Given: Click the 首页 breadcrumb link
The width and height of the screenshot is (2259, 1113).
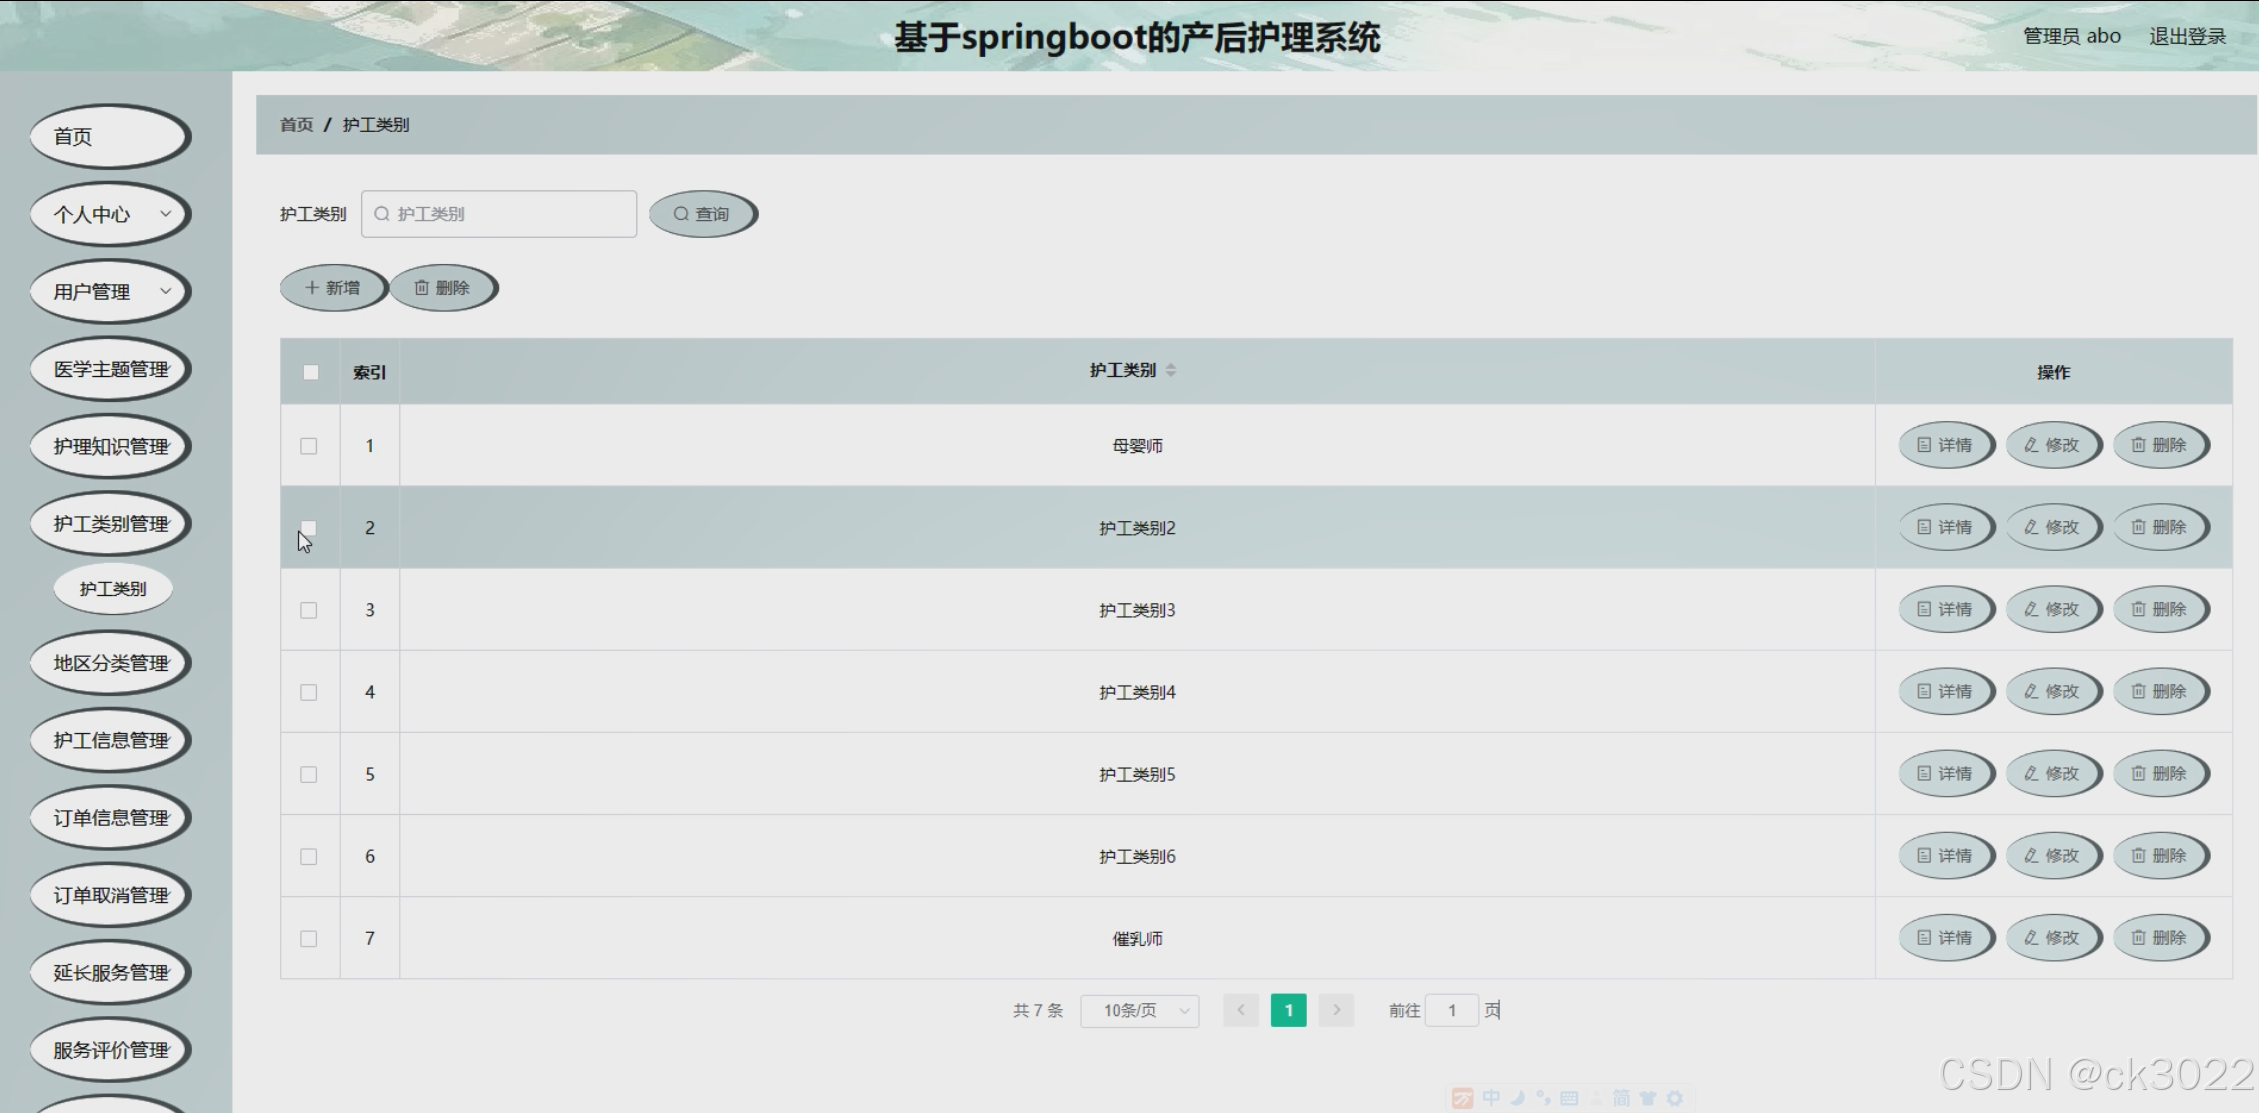Looking at the screenshot, I should click(x=296, y=125).
